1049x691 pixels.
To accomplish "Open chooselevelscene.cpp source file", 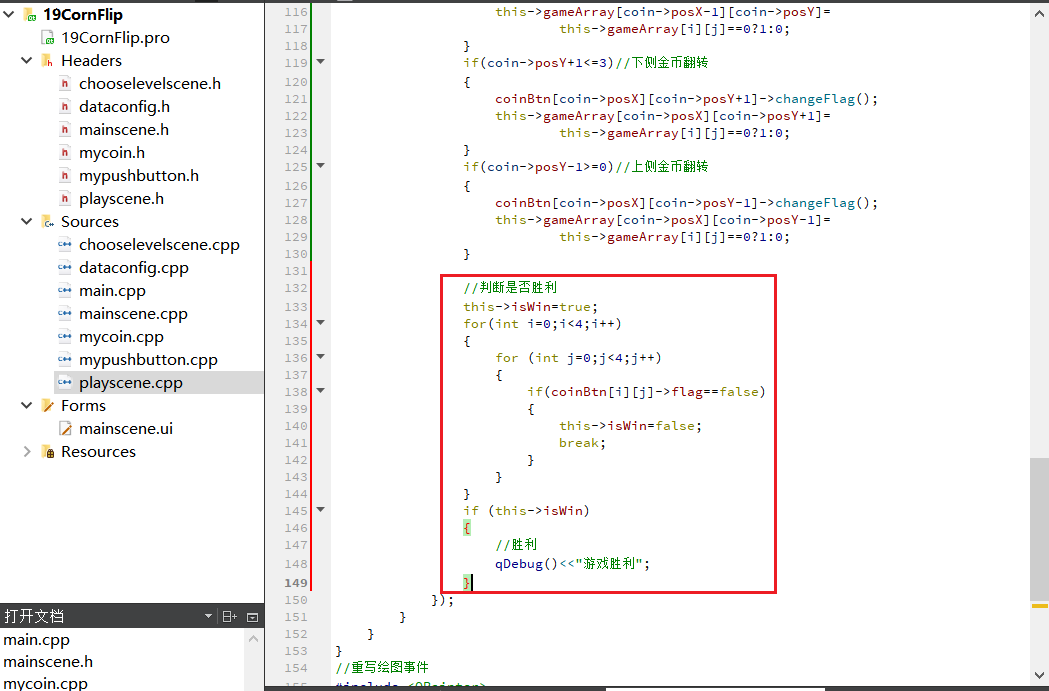I will (x=159, y=245).
